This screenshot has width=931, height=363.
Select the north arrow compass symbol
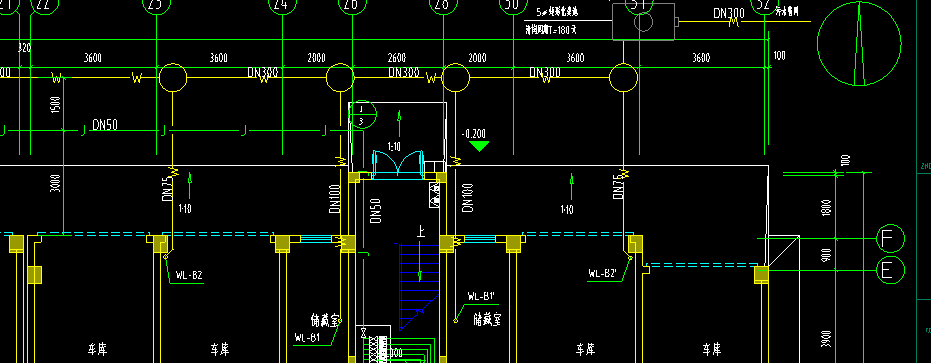(x=859, y=44)
